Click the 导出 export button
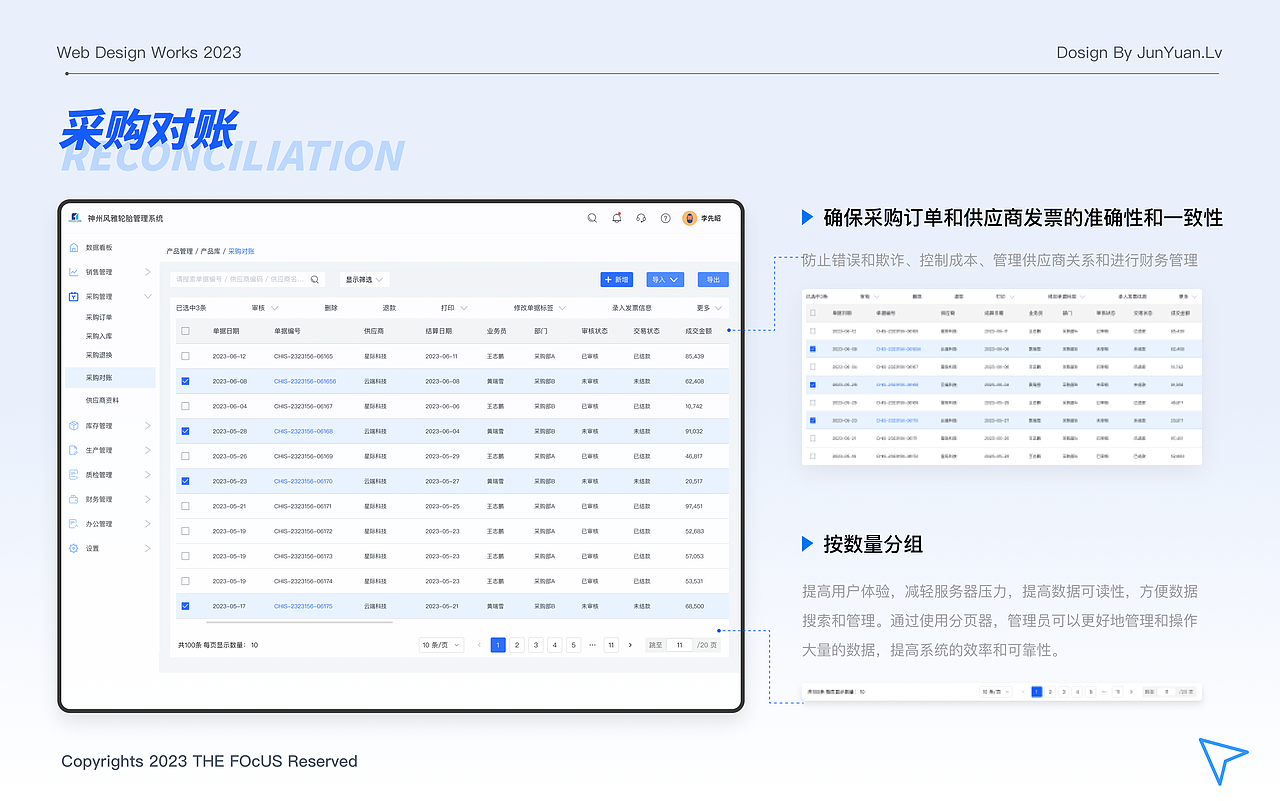 tap(713, 280)
